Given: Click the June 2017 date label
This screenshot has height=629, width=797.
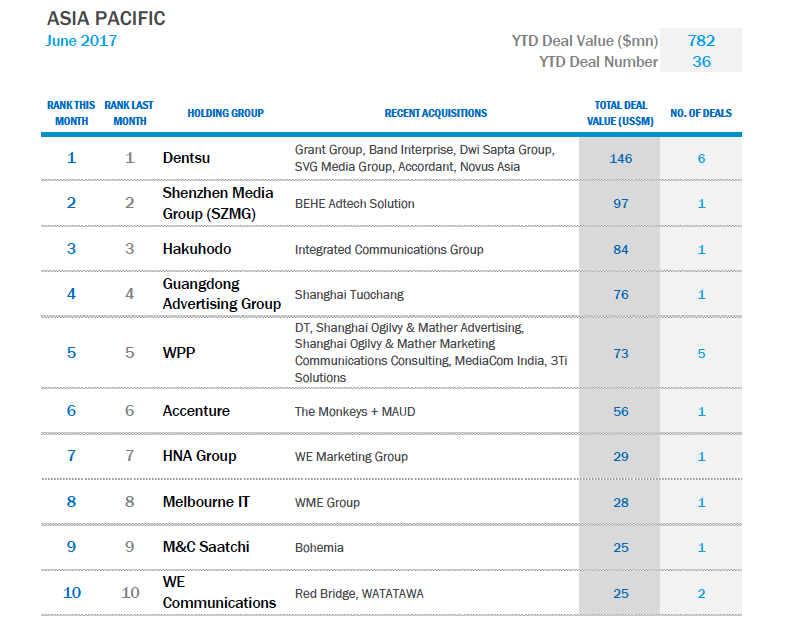Looking at the screenshot, I should pyautogui.click(x=81, y=41).
